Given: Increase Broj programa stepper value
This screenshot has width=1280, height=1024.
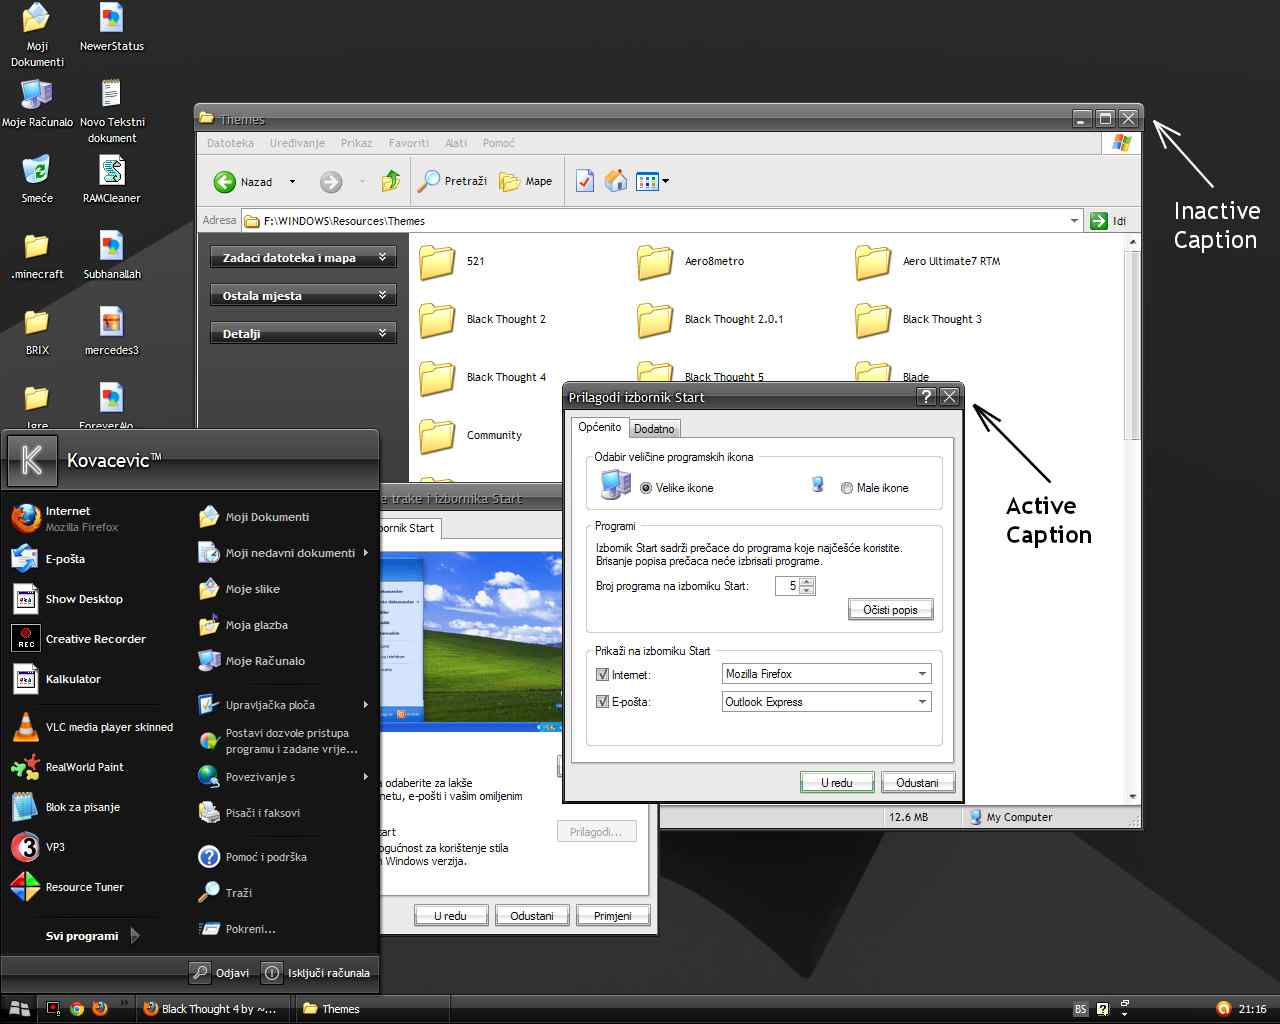Looking at the screenshot, I should [x=807, y=582].
